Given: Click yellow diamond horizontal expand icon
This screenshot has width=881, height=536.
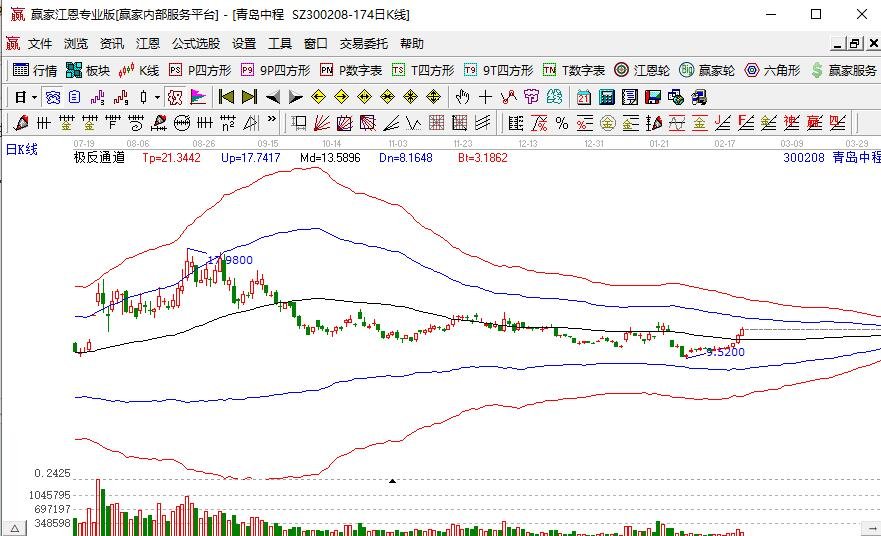Looking at the screenshot, I should click(365, 97).
